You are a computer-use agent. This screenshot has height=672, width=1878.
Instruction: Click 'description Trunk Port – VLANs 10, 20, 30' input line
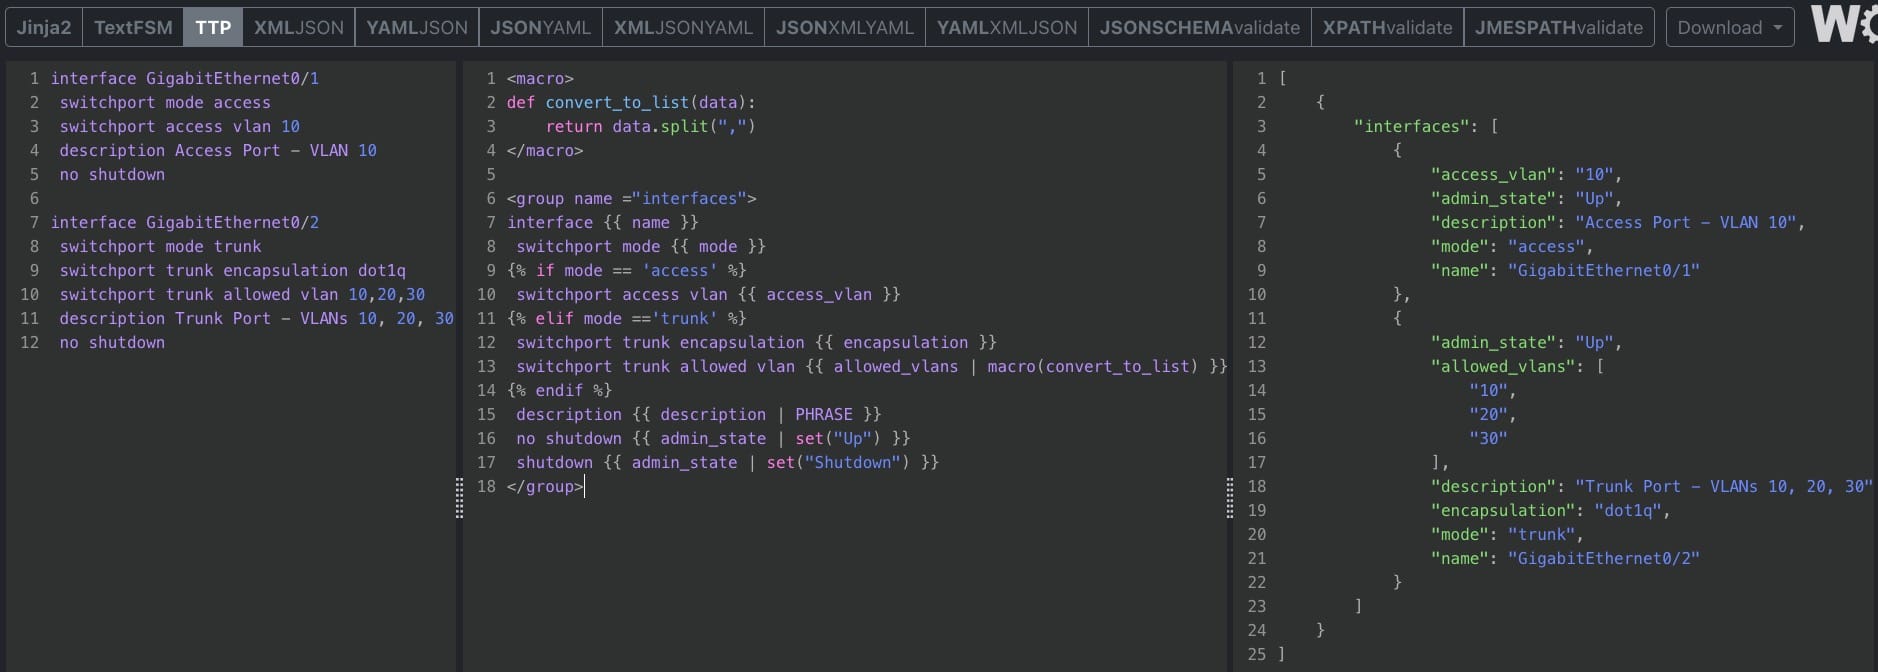256,318
